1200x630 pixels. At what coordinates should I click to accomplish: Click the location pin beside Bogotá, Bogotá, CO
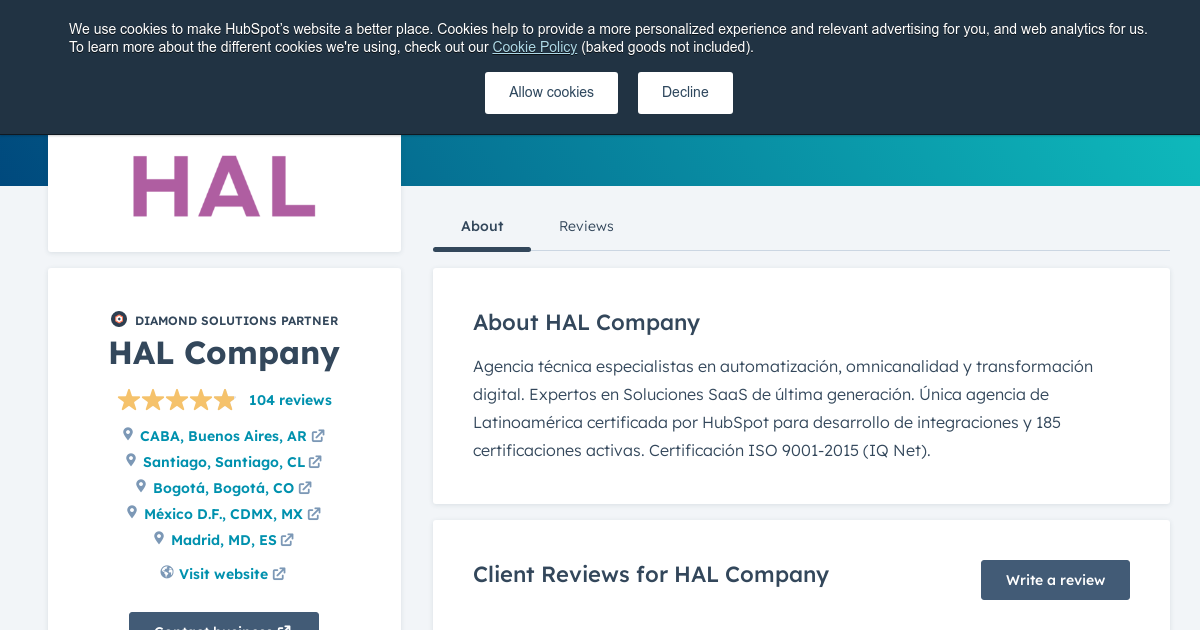pos(141,486)
